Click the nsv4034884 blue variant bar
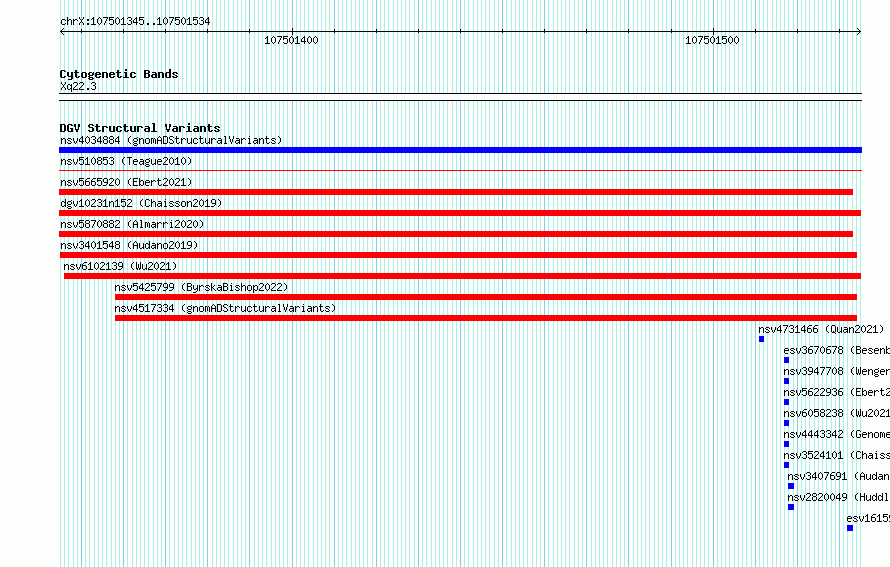 (460, 150)
